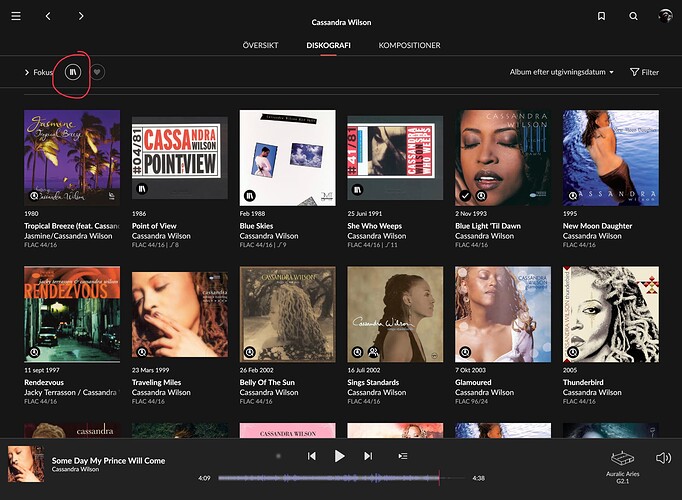Image resolution: width=682 pixels, height=500 pixels.
Task: Open the volume speaker control
Action: (x=663, y=458)
